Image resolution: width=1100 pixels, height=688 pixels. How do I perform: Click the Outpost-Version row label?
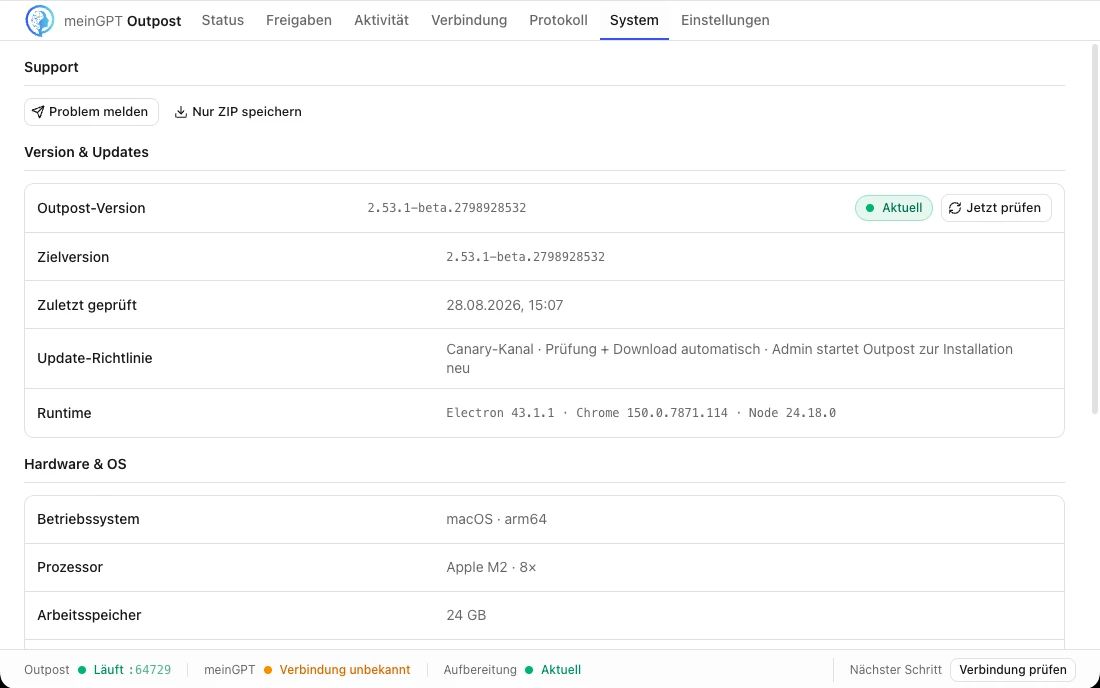[91, 208]
